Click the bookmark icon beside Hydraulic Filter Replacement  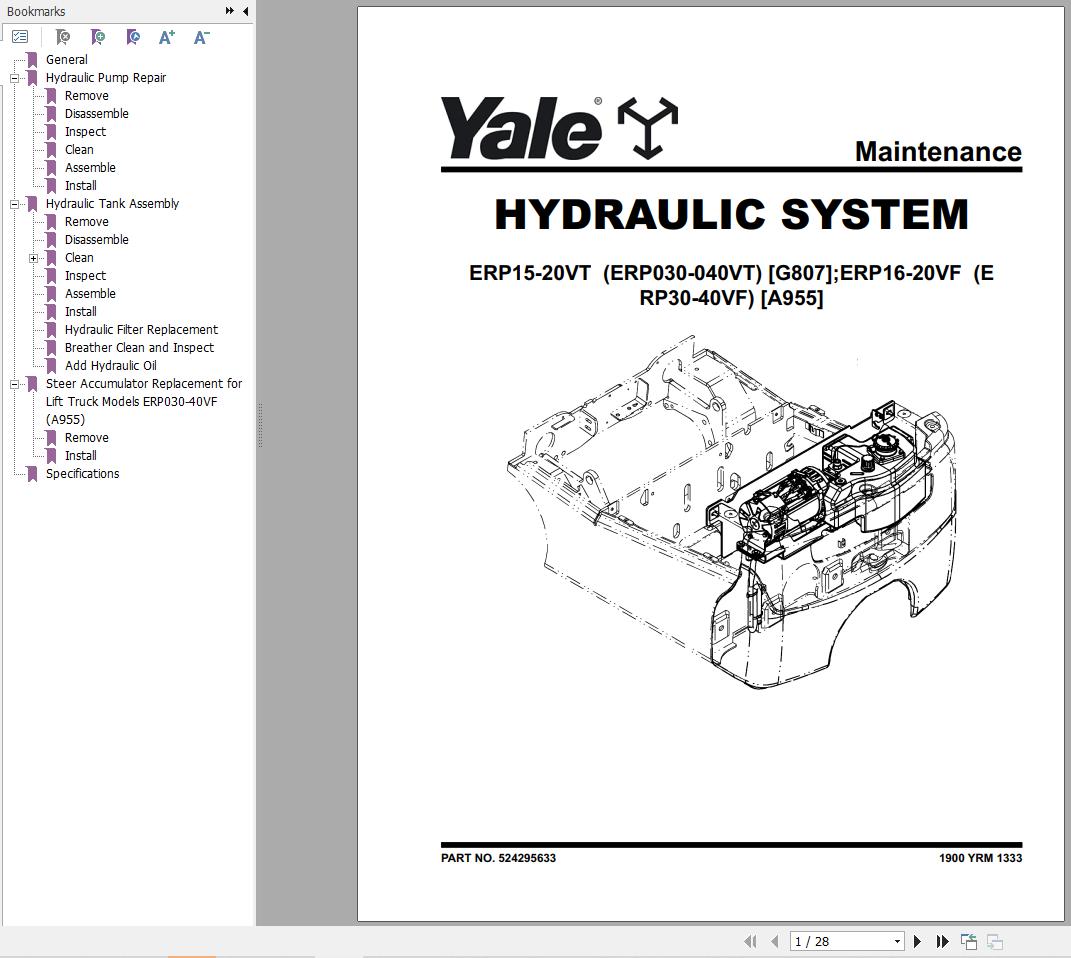[x=51, y=330]
